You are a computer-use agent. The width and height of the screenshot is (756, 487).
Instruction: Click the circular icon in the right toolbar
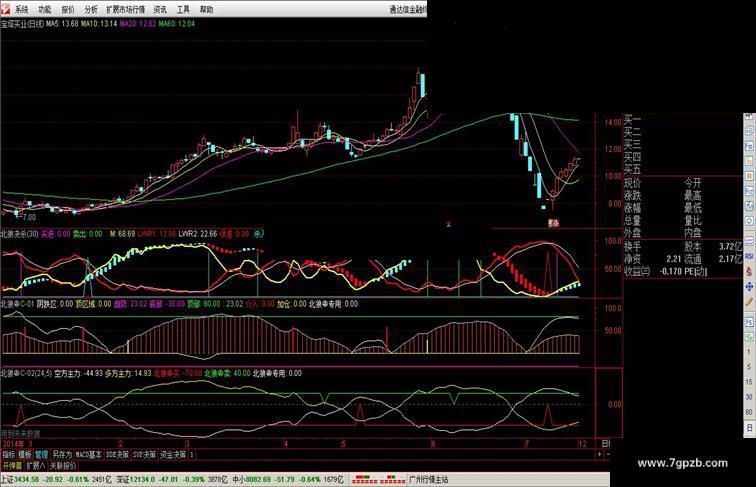(749, 220)
